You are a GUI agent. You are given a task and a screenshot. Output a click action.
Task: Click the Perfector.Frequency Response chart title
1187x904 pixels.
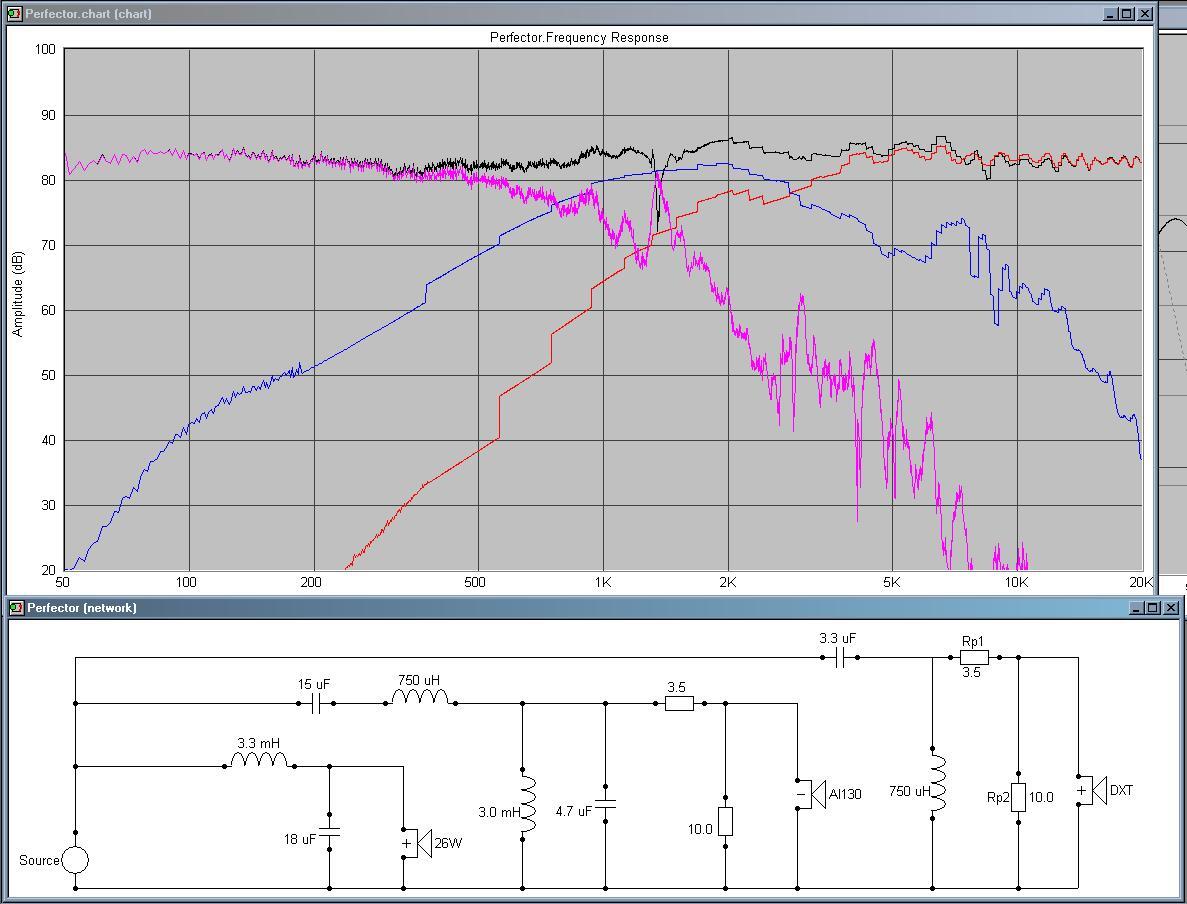tap(579, 38)
